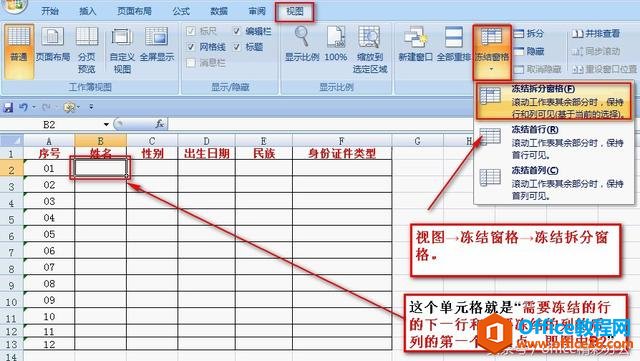
Task: Open the 页面布局 ribbon tab
Action: pos(134,11)
